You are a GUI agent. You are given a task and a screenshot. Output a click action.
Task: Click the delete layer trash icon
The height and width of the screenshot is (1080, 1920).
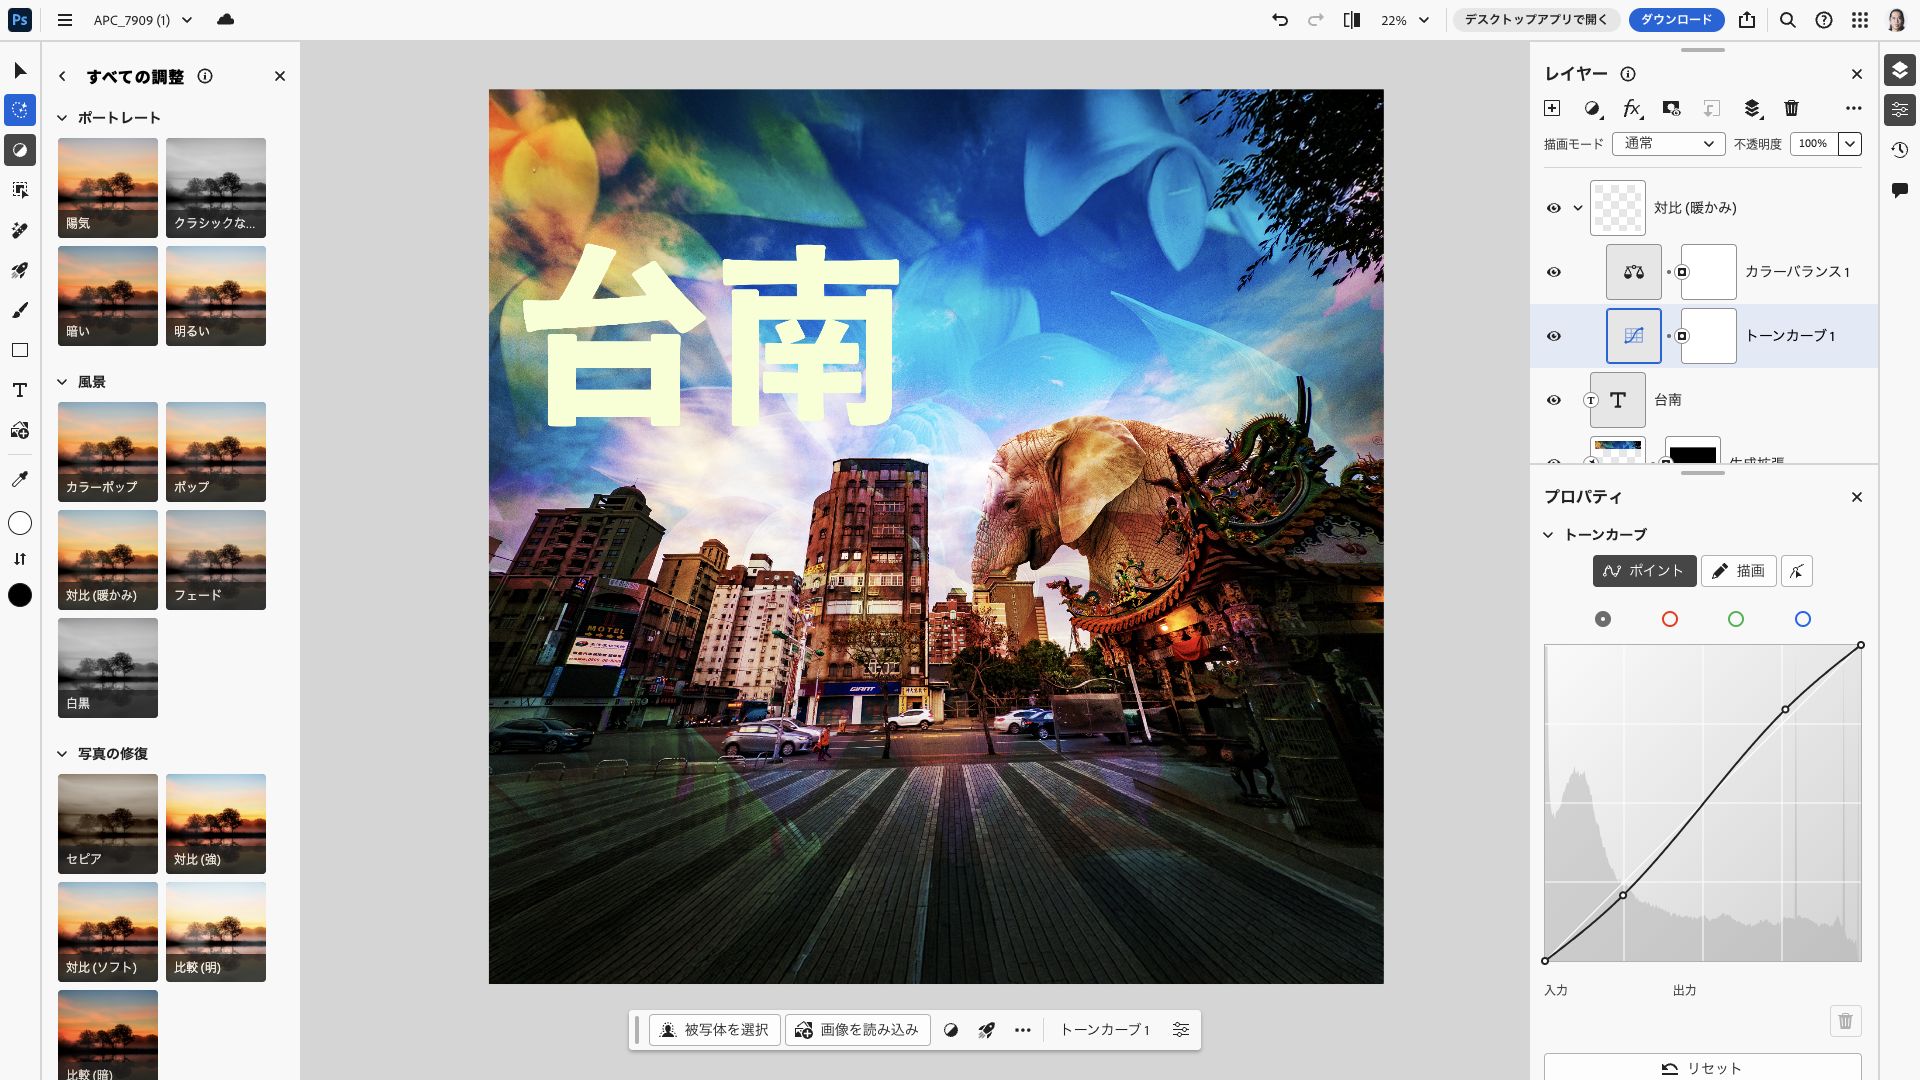pos(1791,108)
